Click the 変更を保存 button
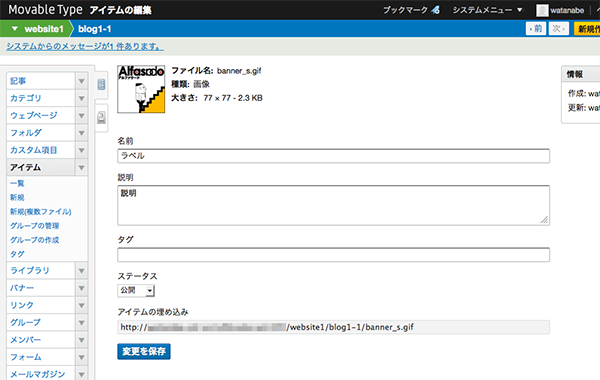 click(x=144, y=351)
